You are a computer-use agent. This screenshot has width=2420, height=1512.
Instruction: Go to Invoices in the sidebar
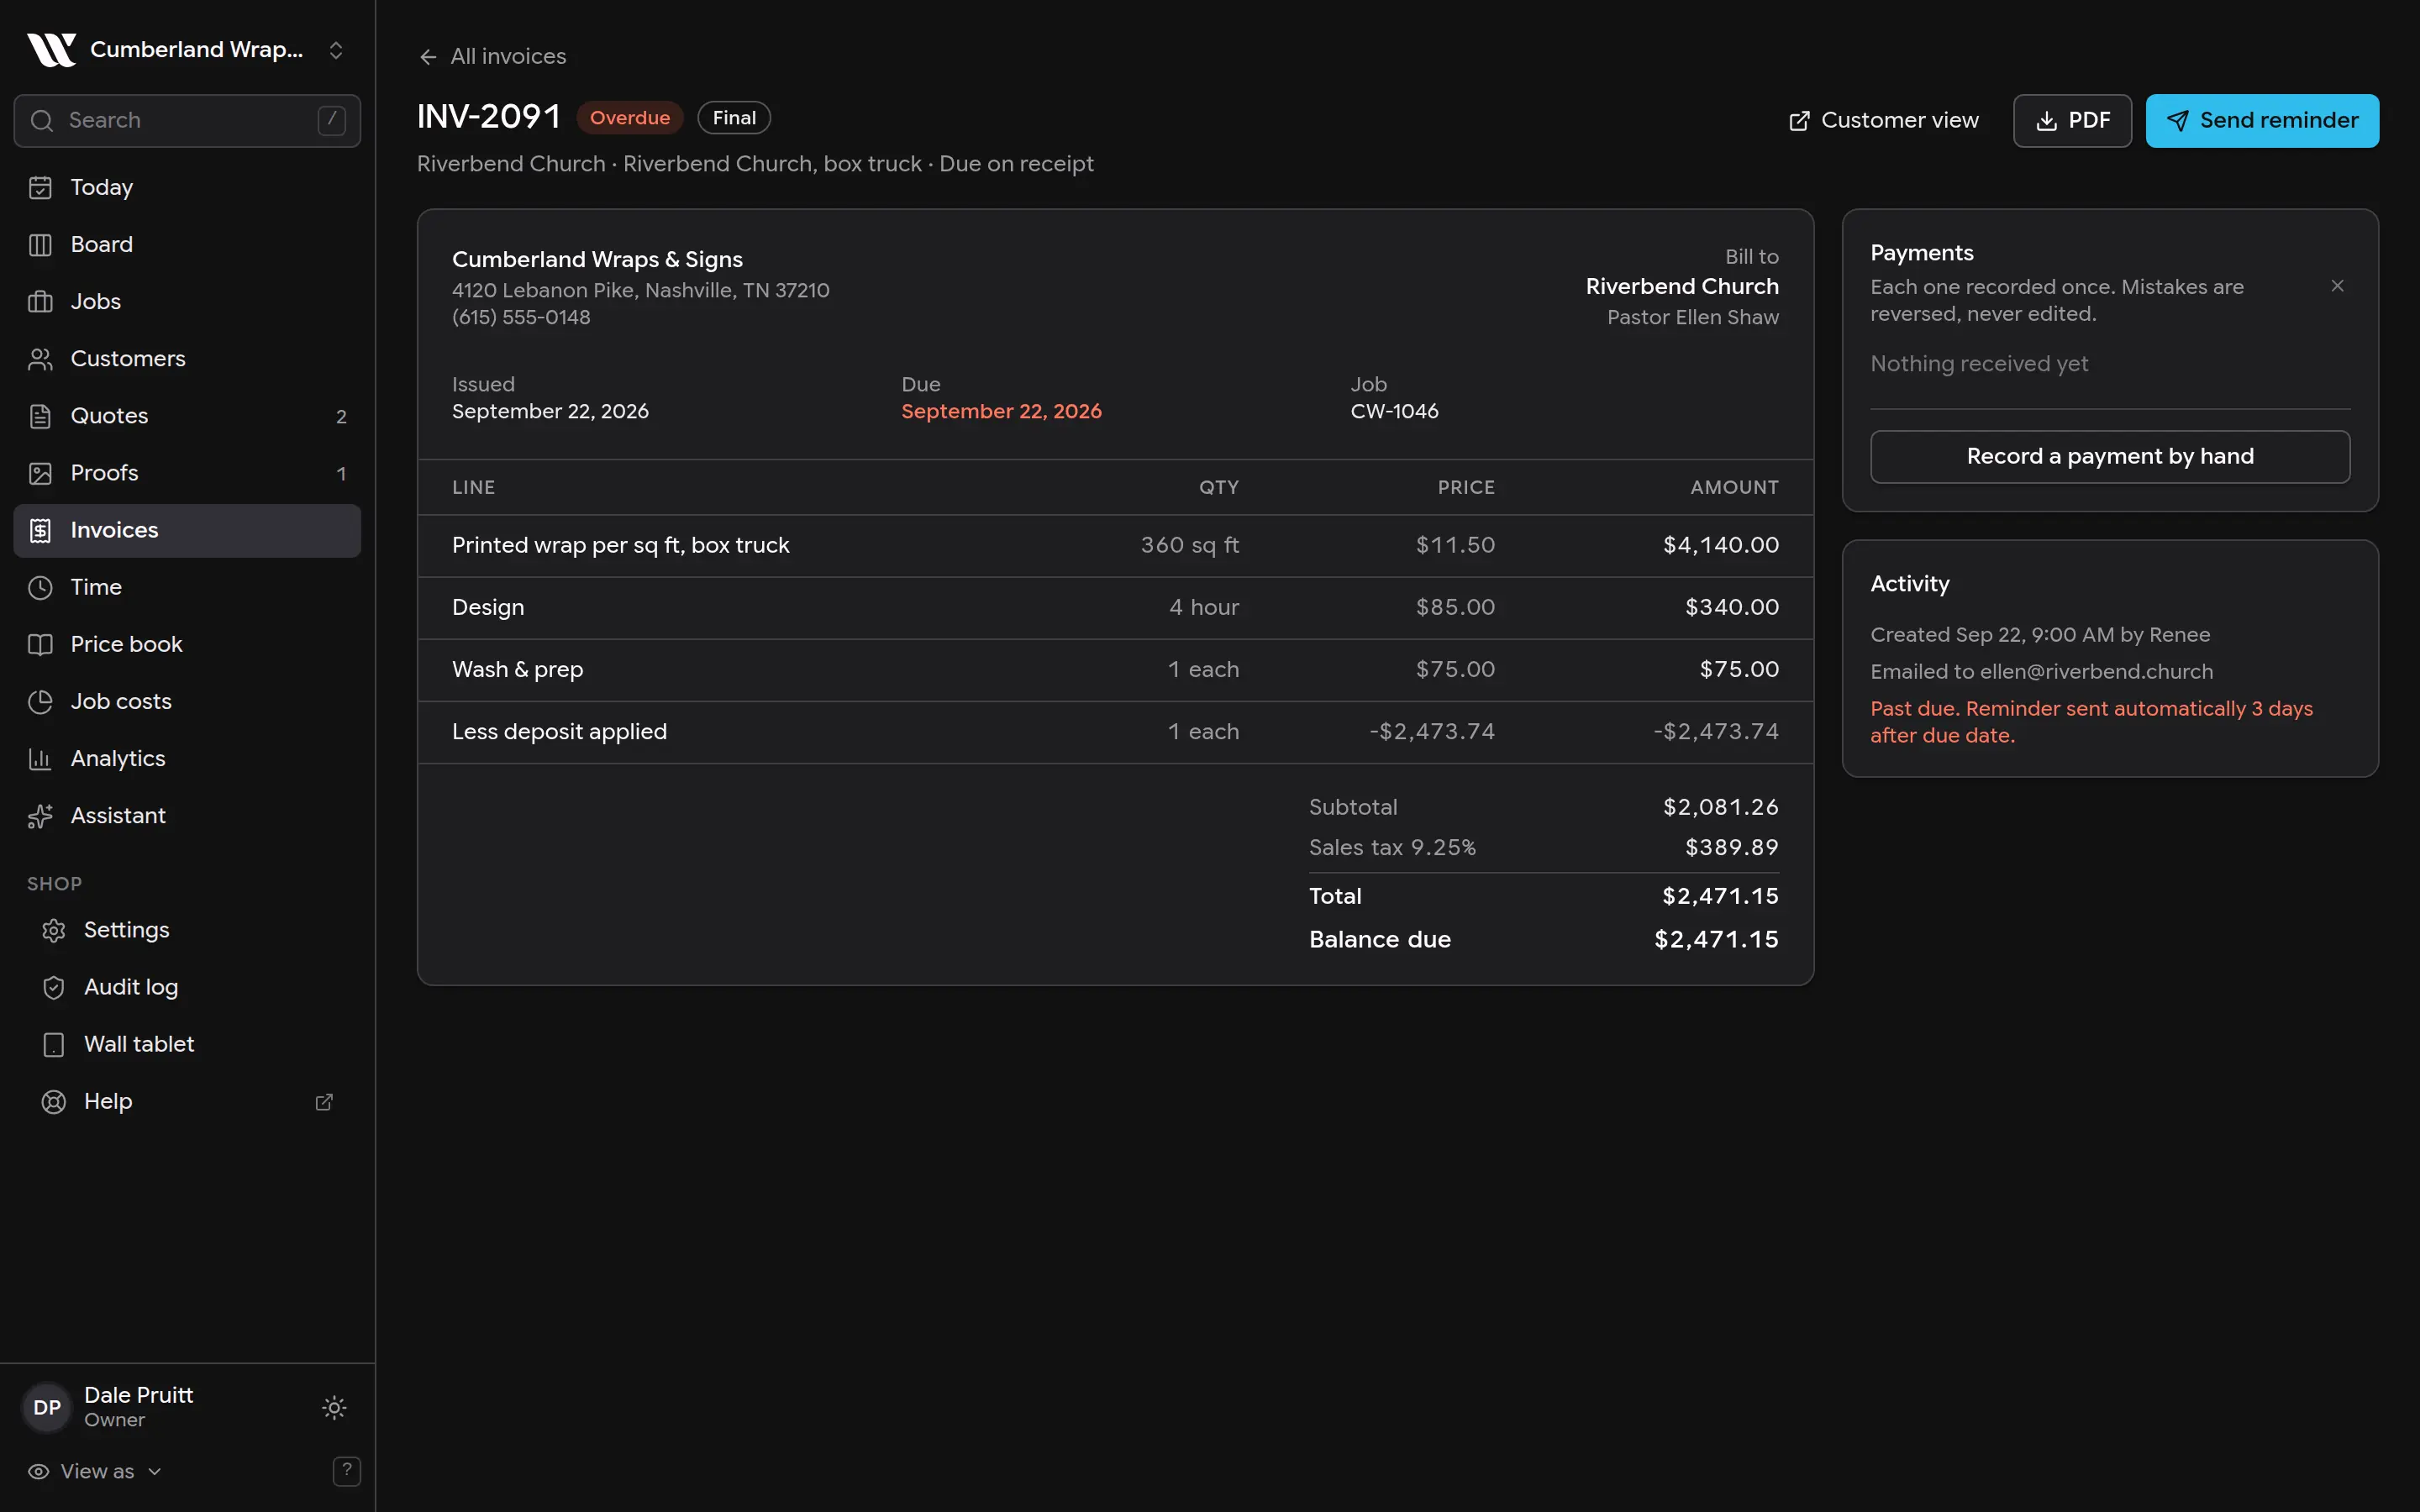click(x=187, y=530)
